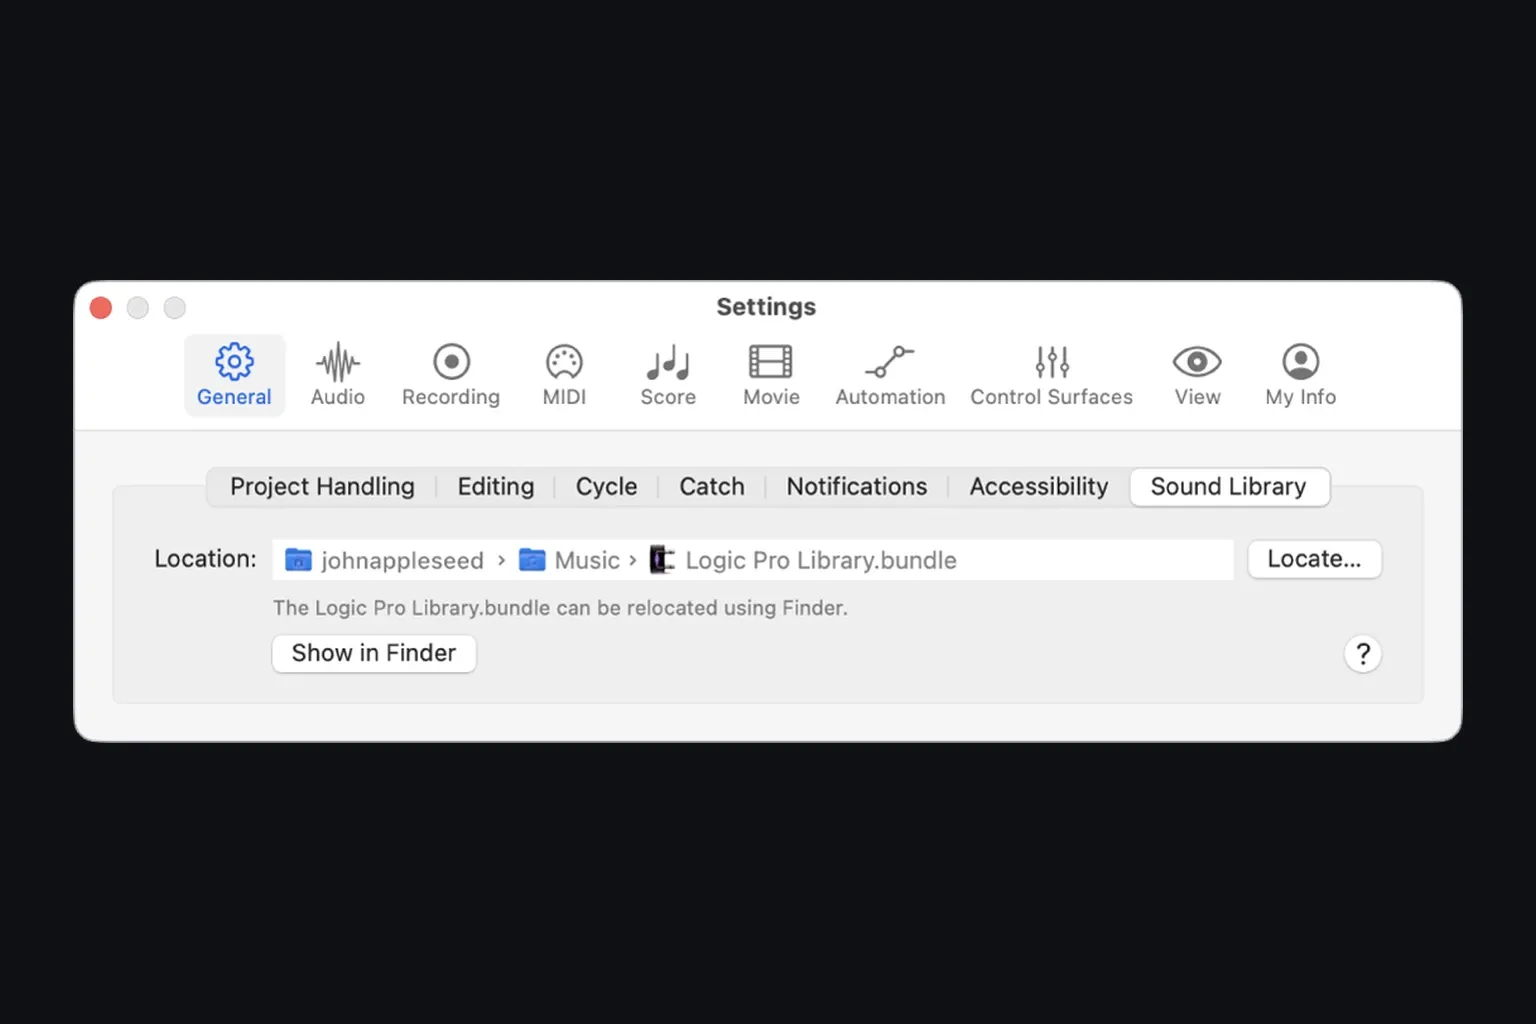Switch to the Editing tab
Viewport: 1536px width, 1024px height.
coord(496,487)
